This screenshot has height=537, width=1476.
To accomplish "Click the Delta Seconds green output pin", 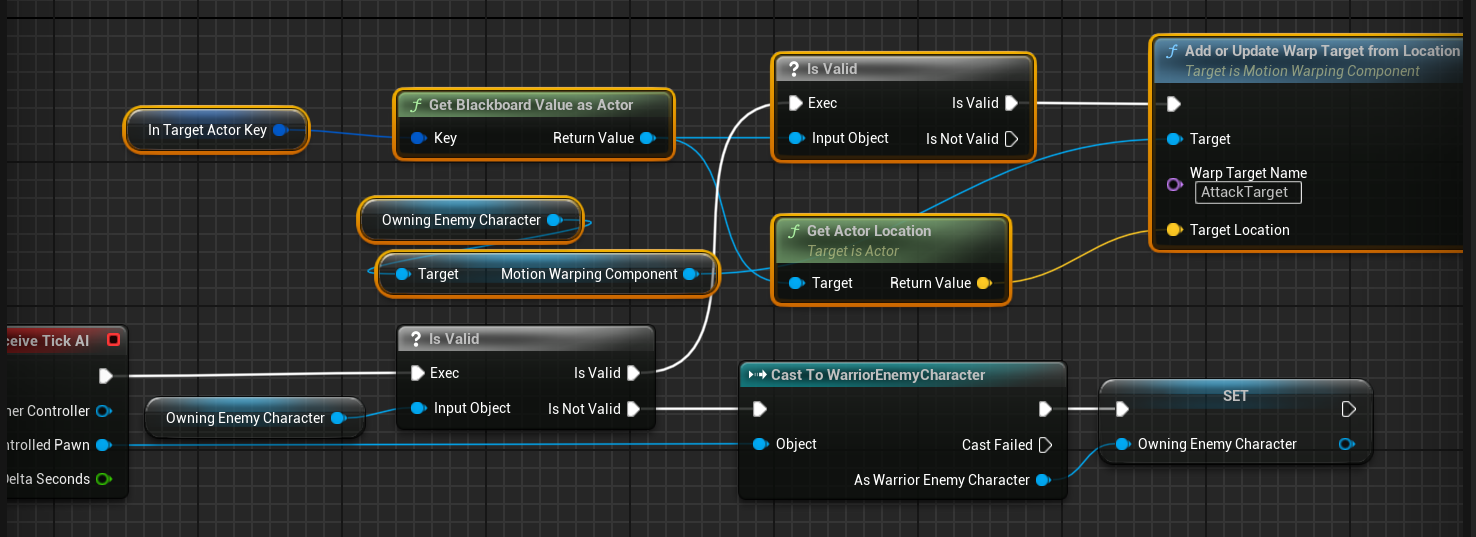I will (x=102, y=479).
